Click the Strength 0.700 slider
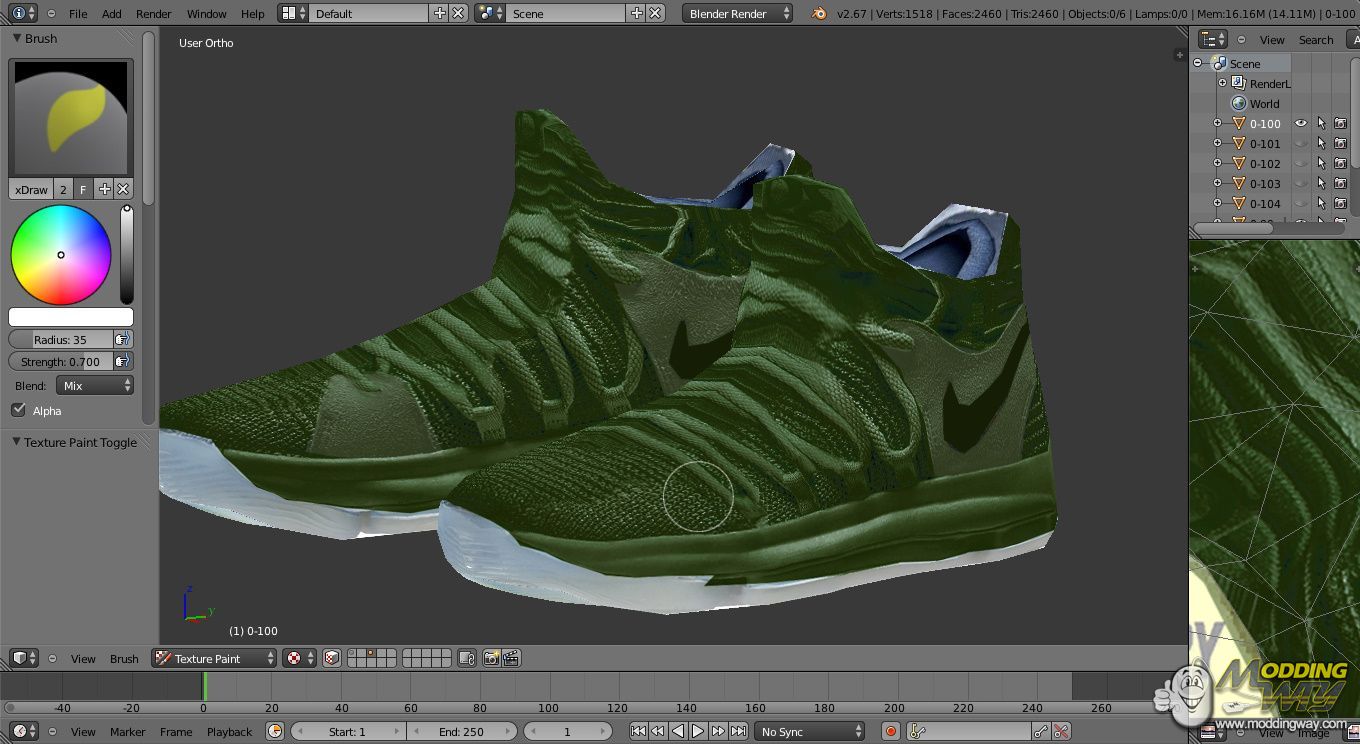The height and width of the screenshot is (744, 1360). (62, 362)
